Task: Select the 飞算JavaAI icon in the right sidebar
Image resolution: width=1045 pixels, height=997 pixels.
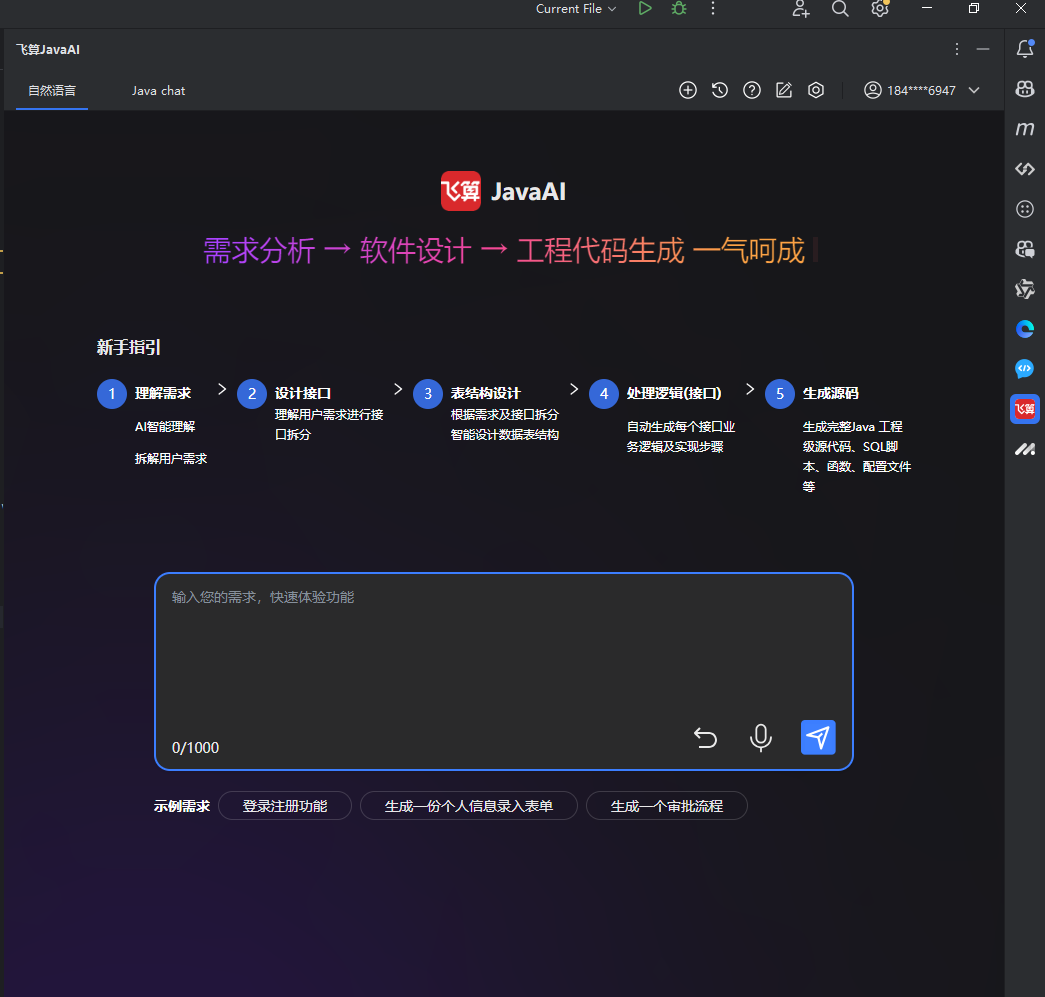Action: pos(1024,409)
